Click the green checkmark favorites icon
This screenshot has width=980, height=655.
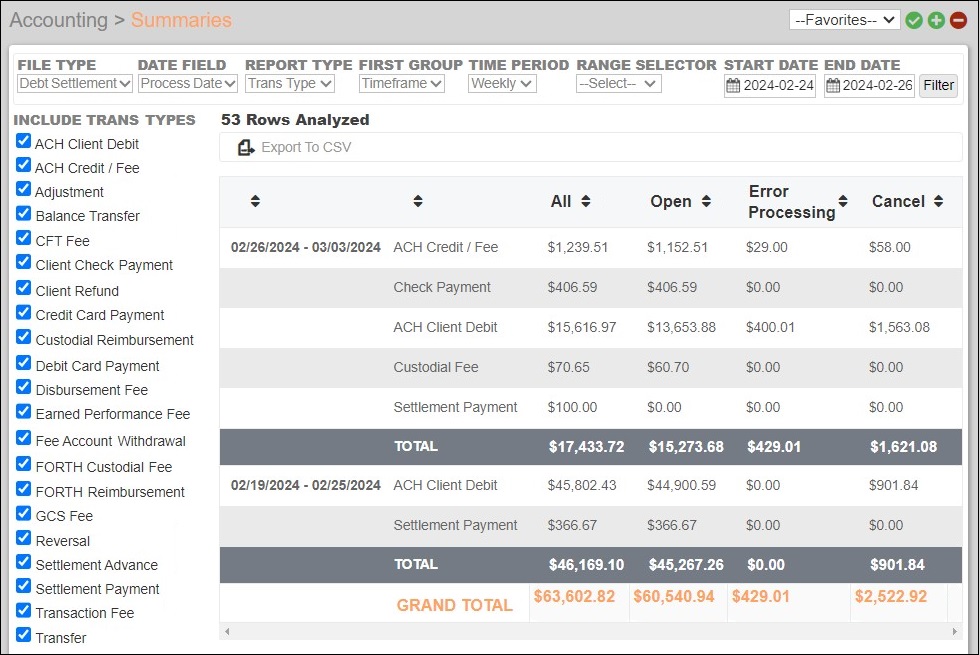pyautogui.click(x=914, y=19)
